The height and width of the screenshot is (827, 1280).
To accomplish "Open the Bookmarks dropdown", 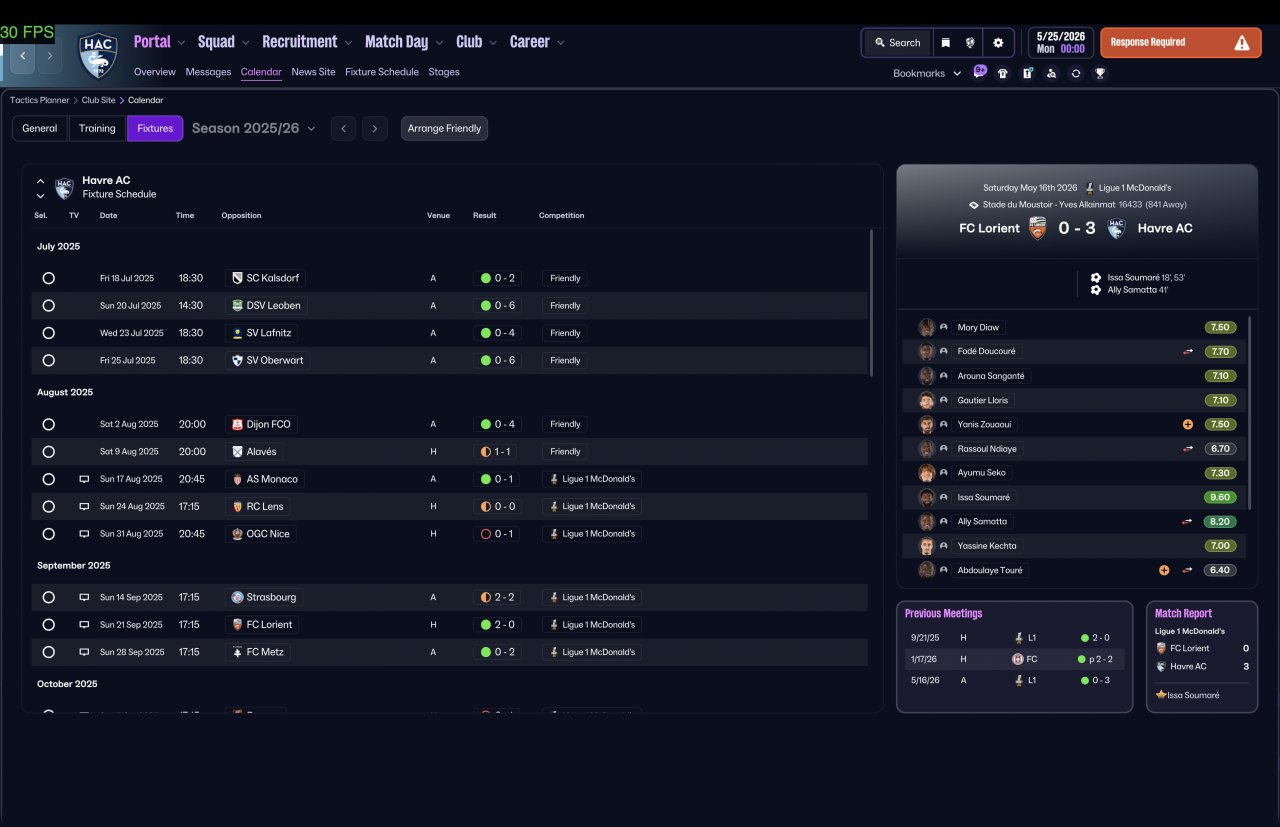I will click(x=927, y=73).
